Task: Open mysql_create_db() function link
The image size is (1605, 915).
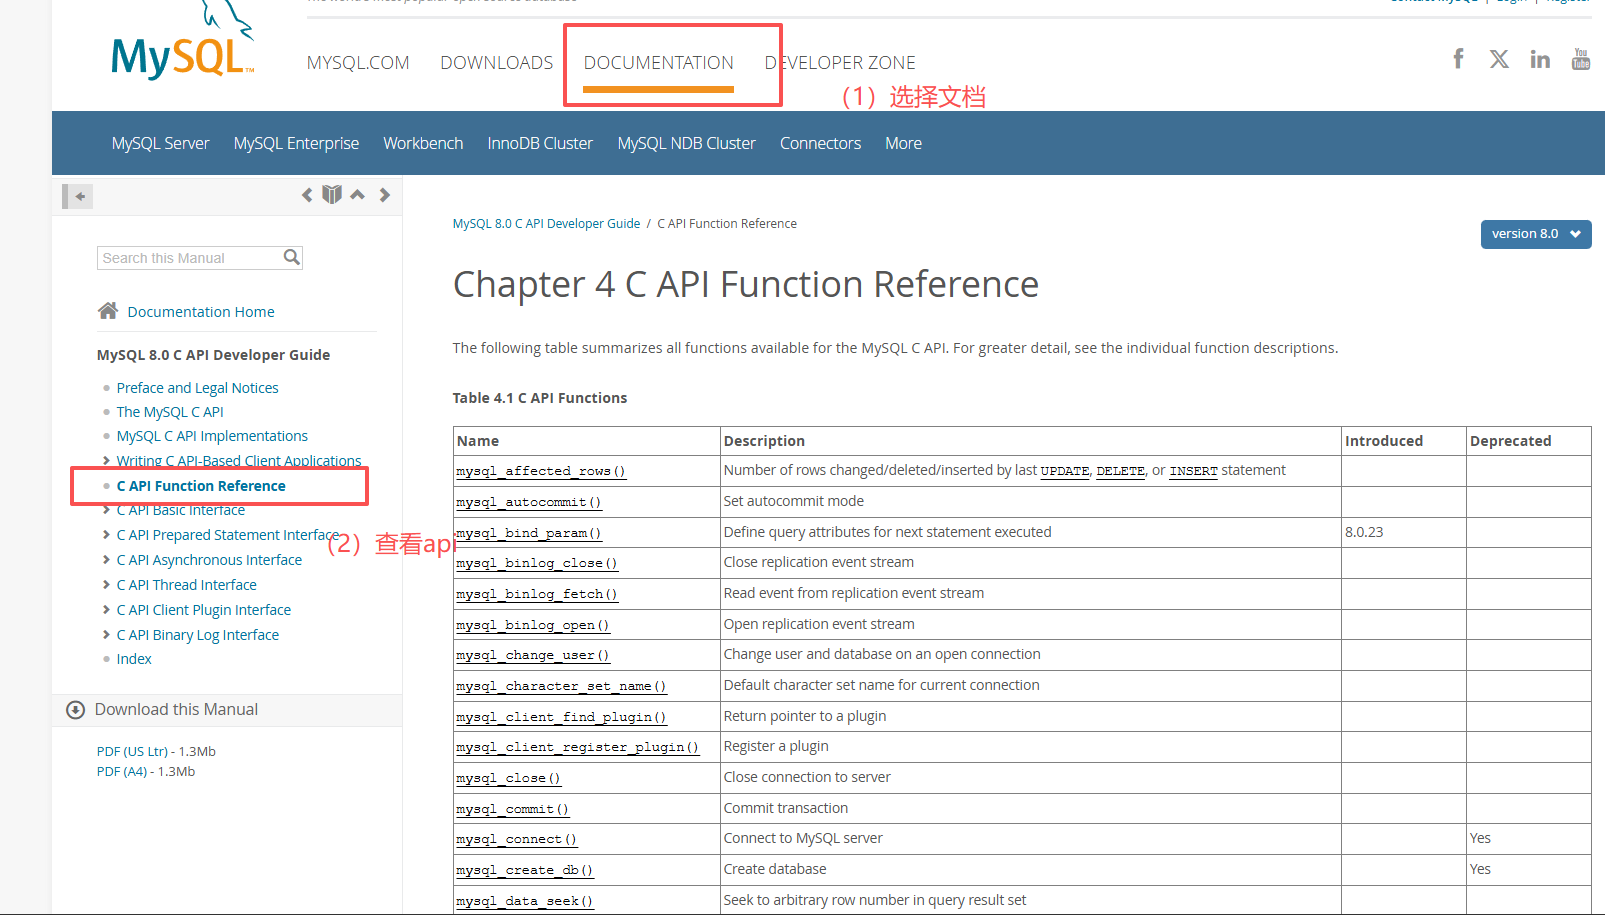Action: [525, 870]
